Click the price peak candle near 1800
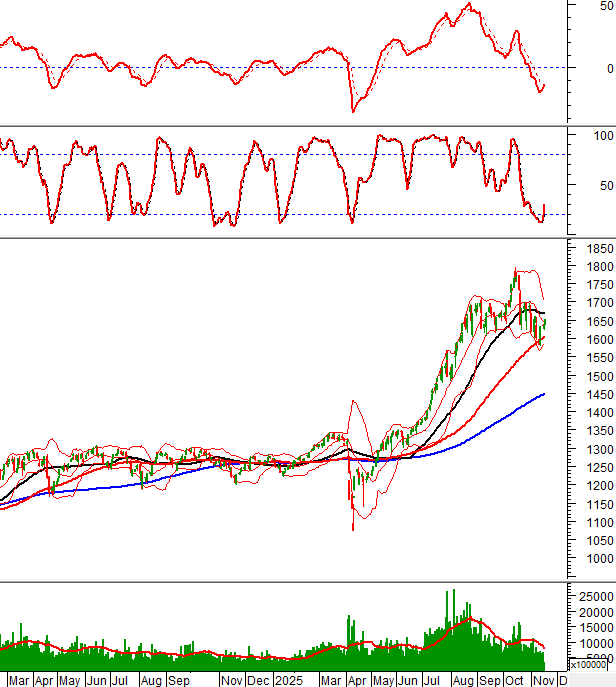 515,270
